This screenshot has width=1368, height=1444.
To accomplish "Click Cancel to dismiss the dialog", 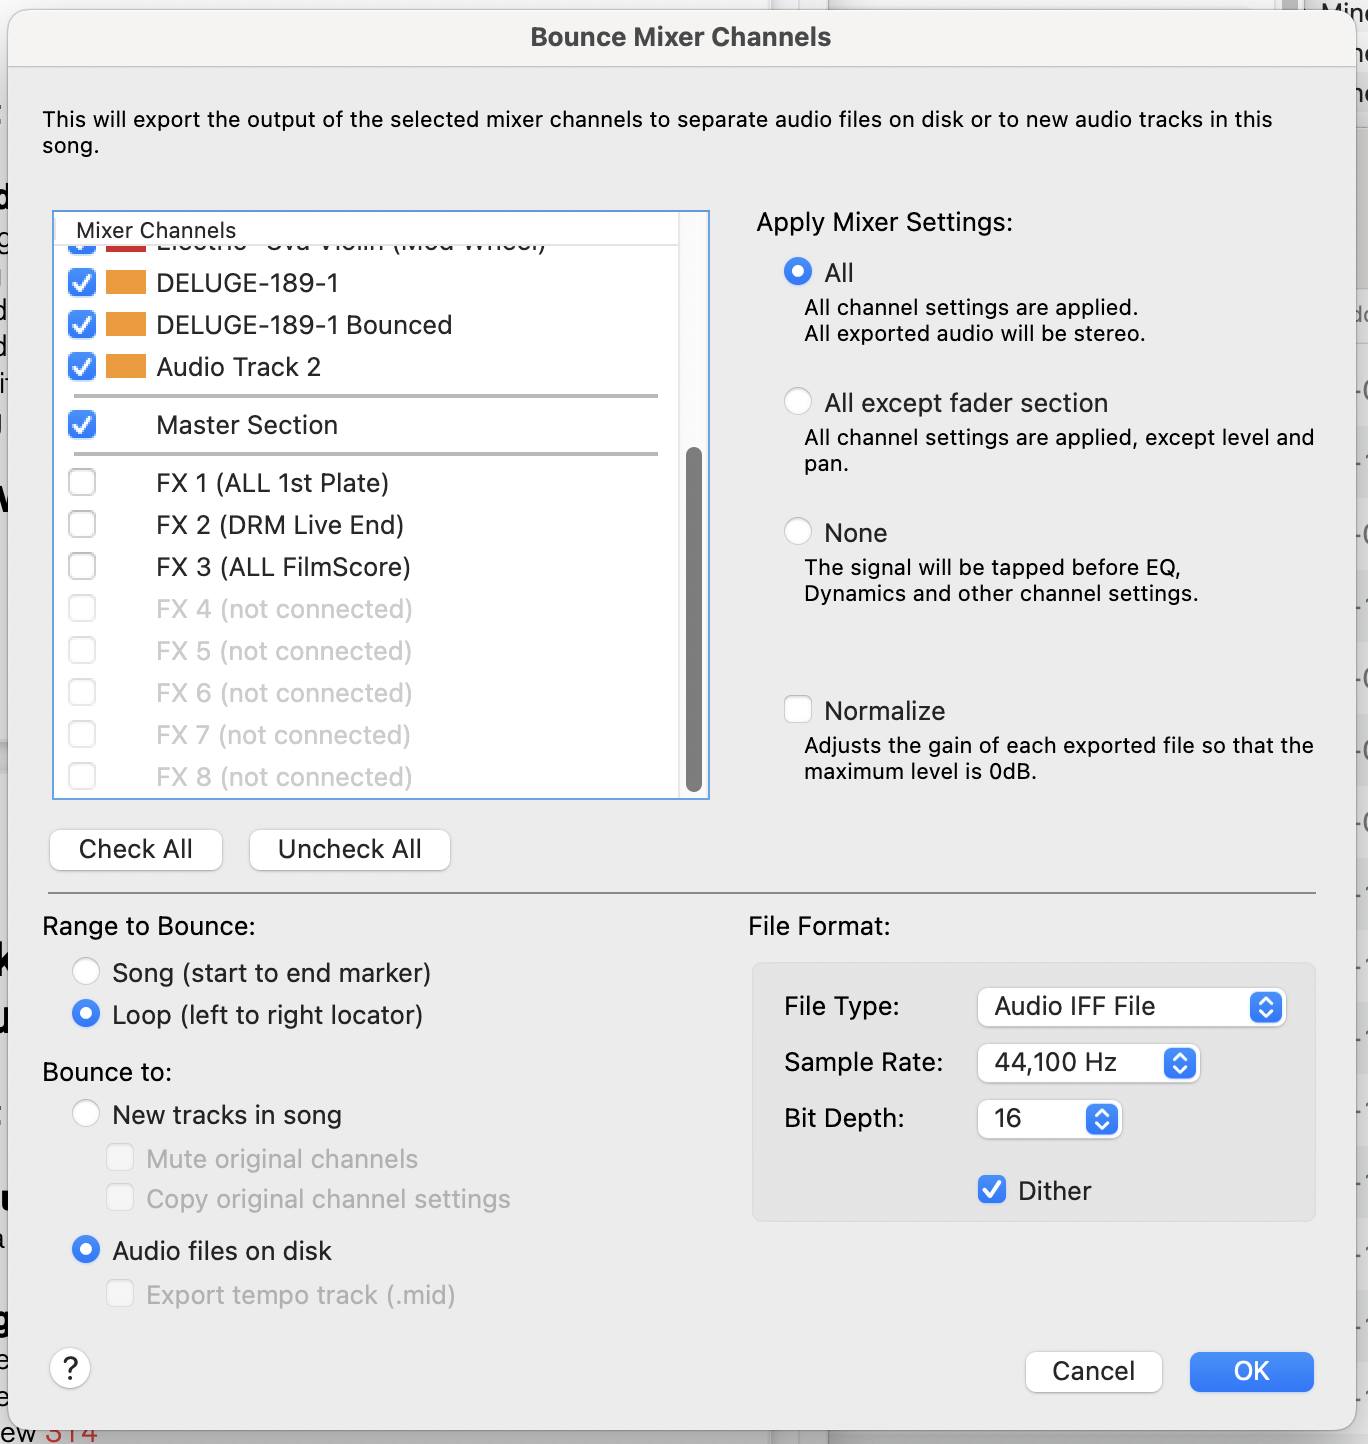I will 1094,1371.
